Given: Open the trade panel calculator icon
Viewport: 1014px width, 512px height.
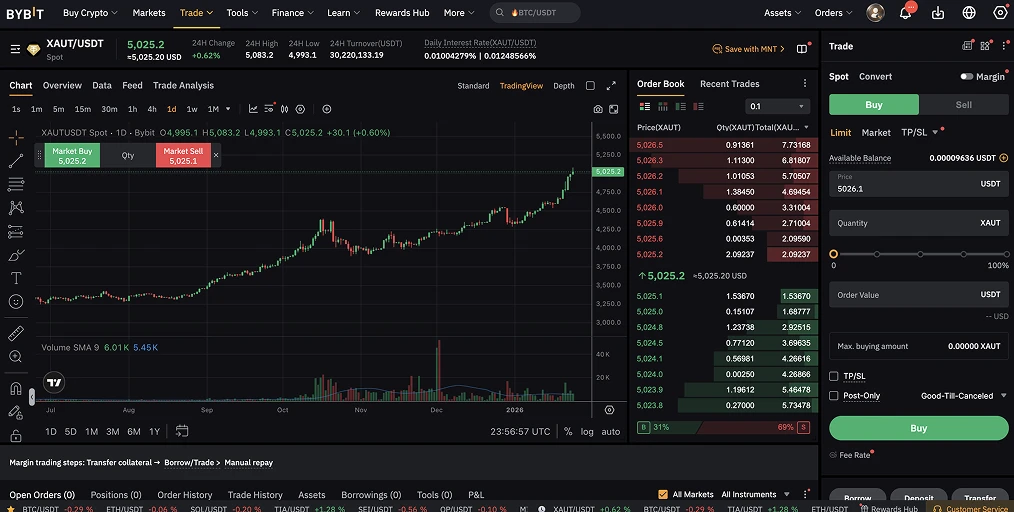Looking at the screenshot, I should [x=967, y=46].
